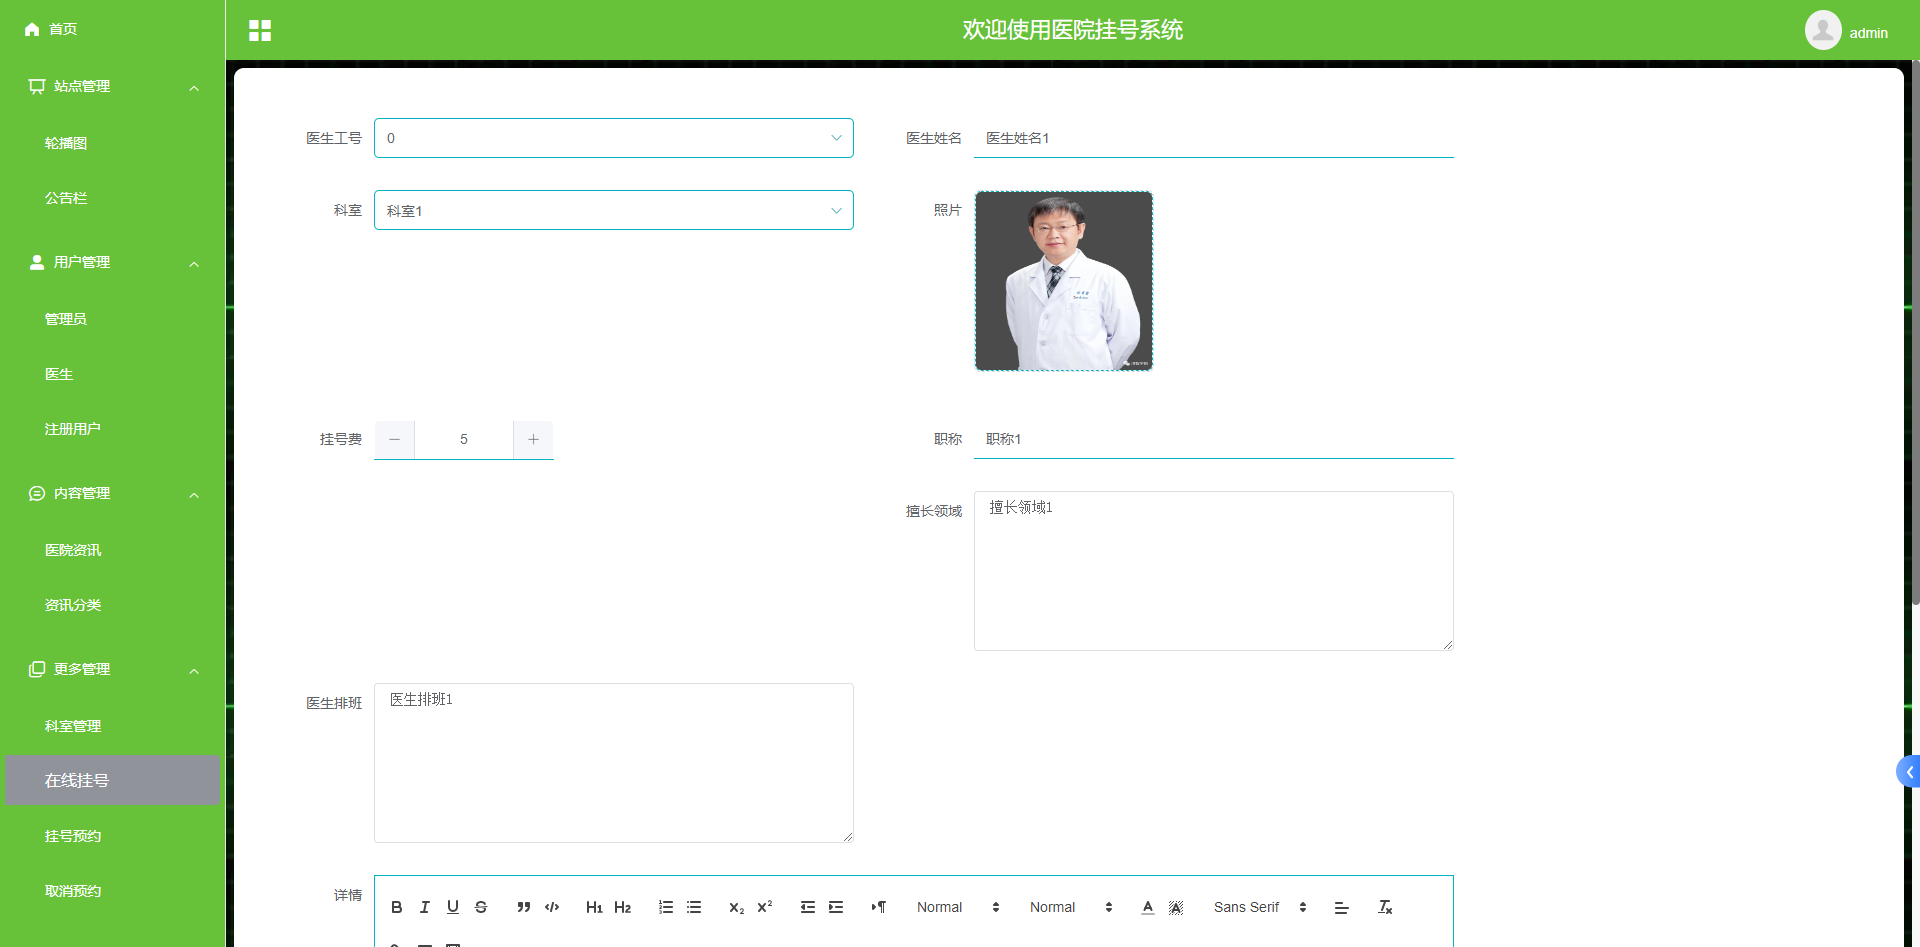This screenshot has height=947, width=1920.
Task: Insert a code block
Action: coord(552,907)
